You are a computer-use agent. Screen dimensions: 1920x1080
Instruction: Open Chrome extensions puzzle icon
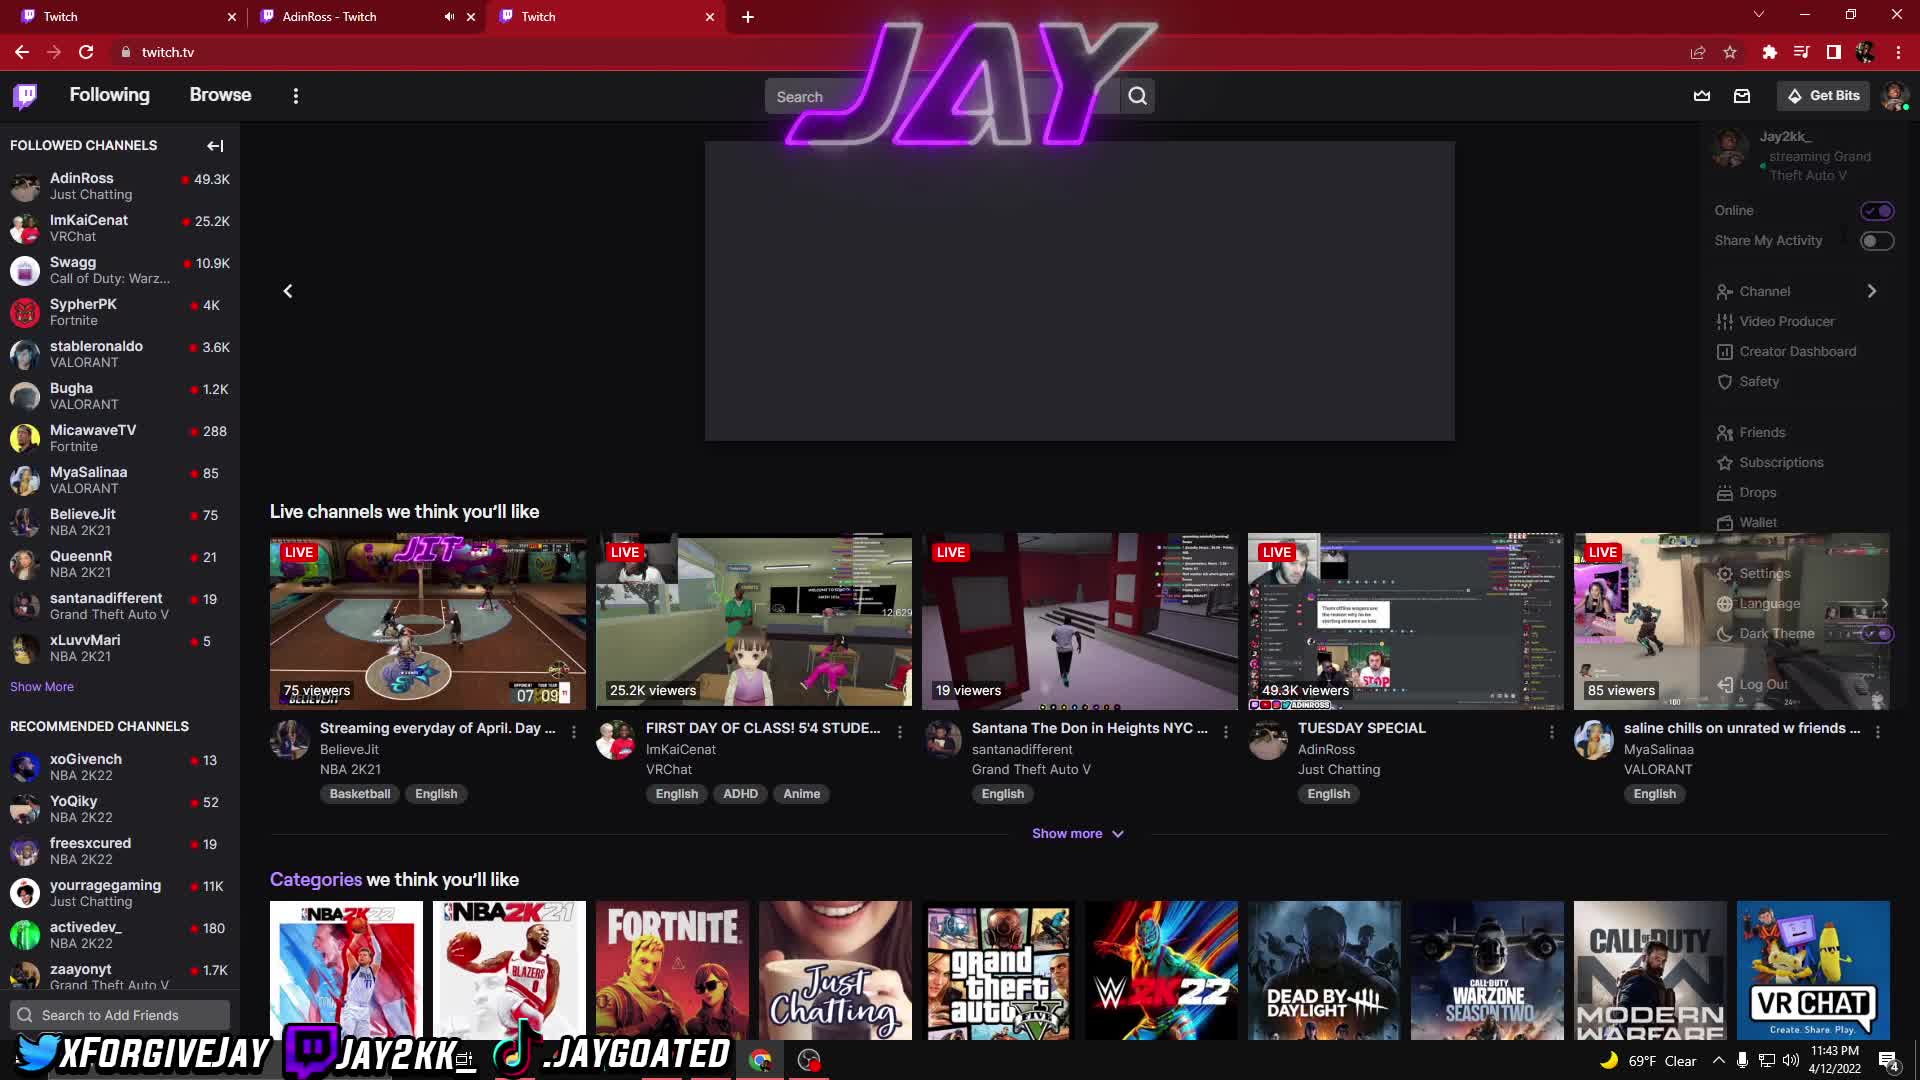(x=1769, y=52)
